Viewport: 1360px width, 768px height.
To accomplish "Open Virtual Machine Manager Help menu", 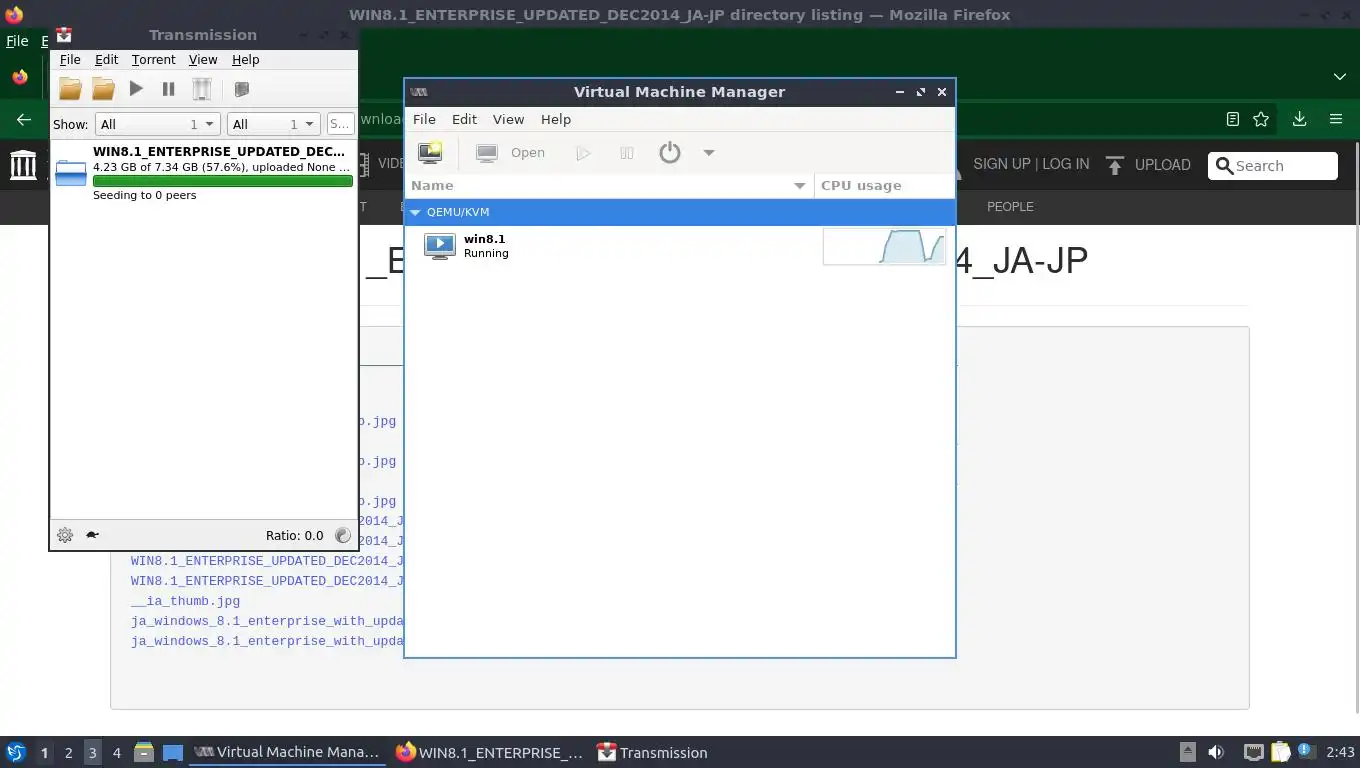I will (x=556, y=119).
